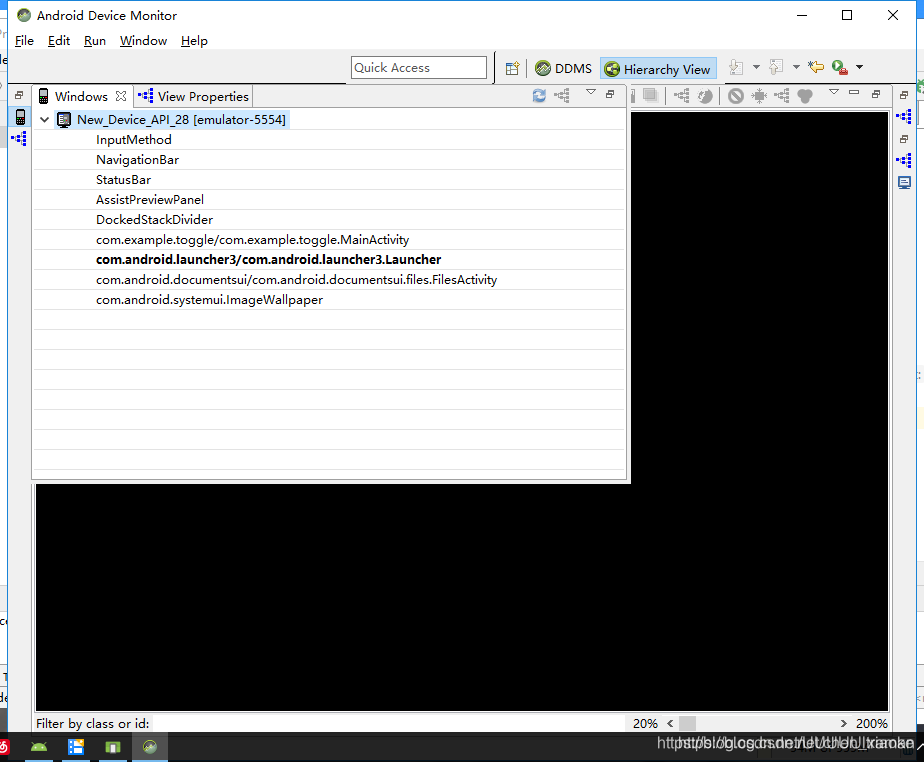Open the File menu
The width and height of the screenshot is (924, 762).
click(24, 41)
